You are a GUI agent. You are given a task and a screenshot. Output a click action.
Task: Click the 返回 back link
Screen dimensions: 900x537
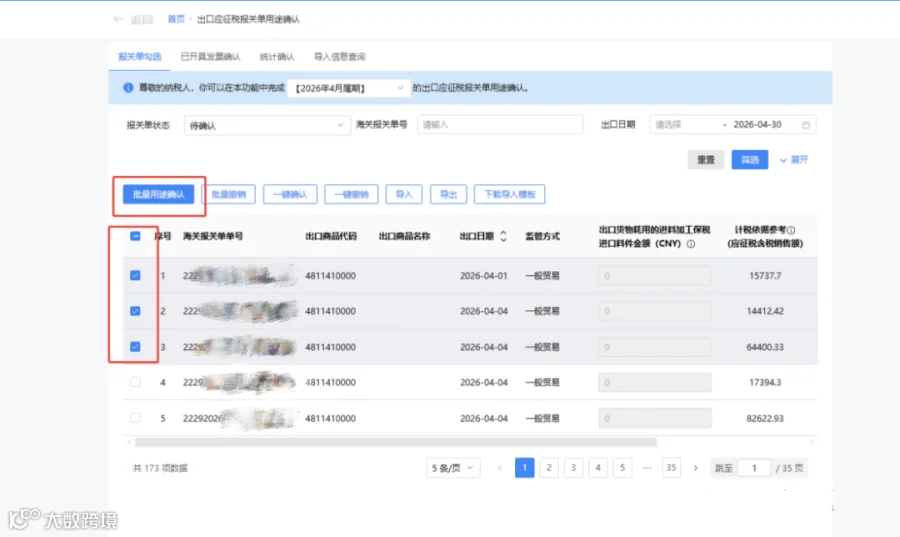pyautogui.click(x=142, y=20)
